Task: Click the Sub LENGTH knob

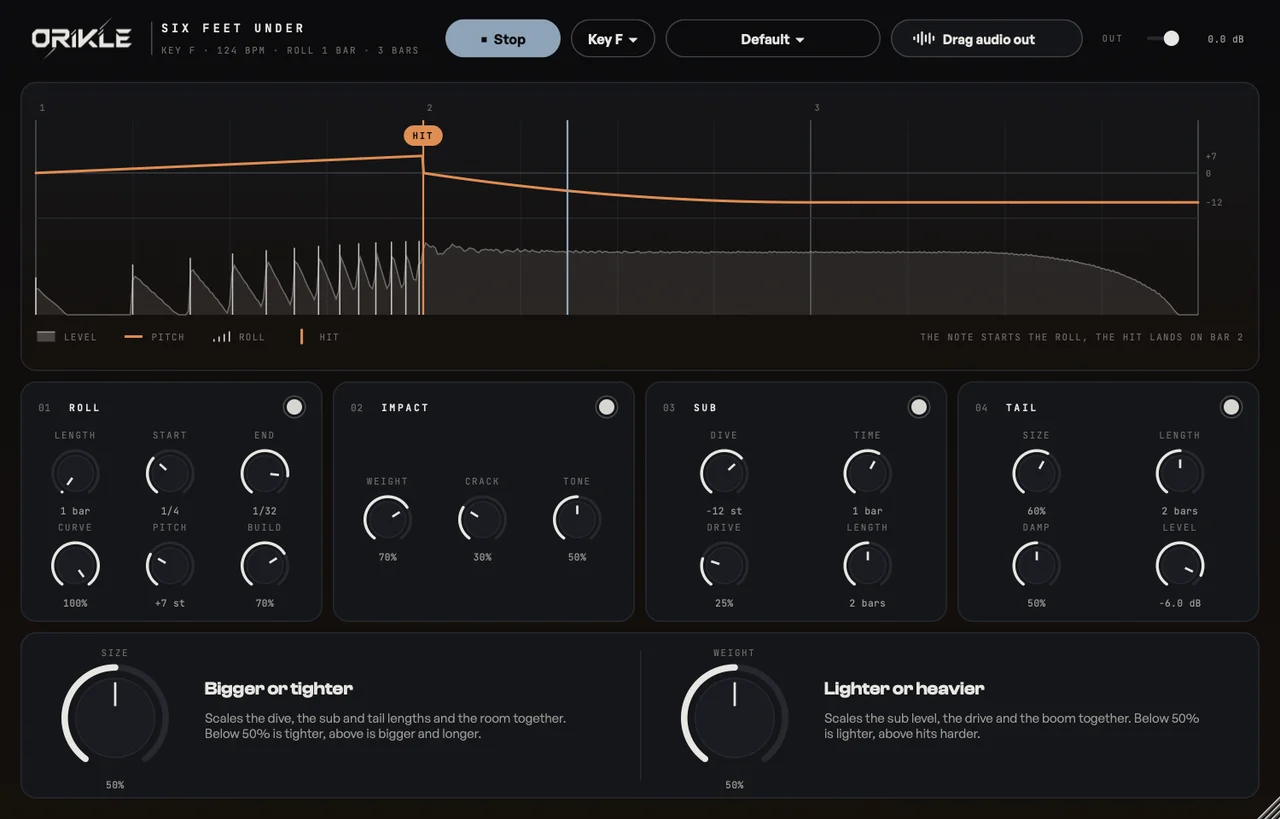Action: point(867,565)
